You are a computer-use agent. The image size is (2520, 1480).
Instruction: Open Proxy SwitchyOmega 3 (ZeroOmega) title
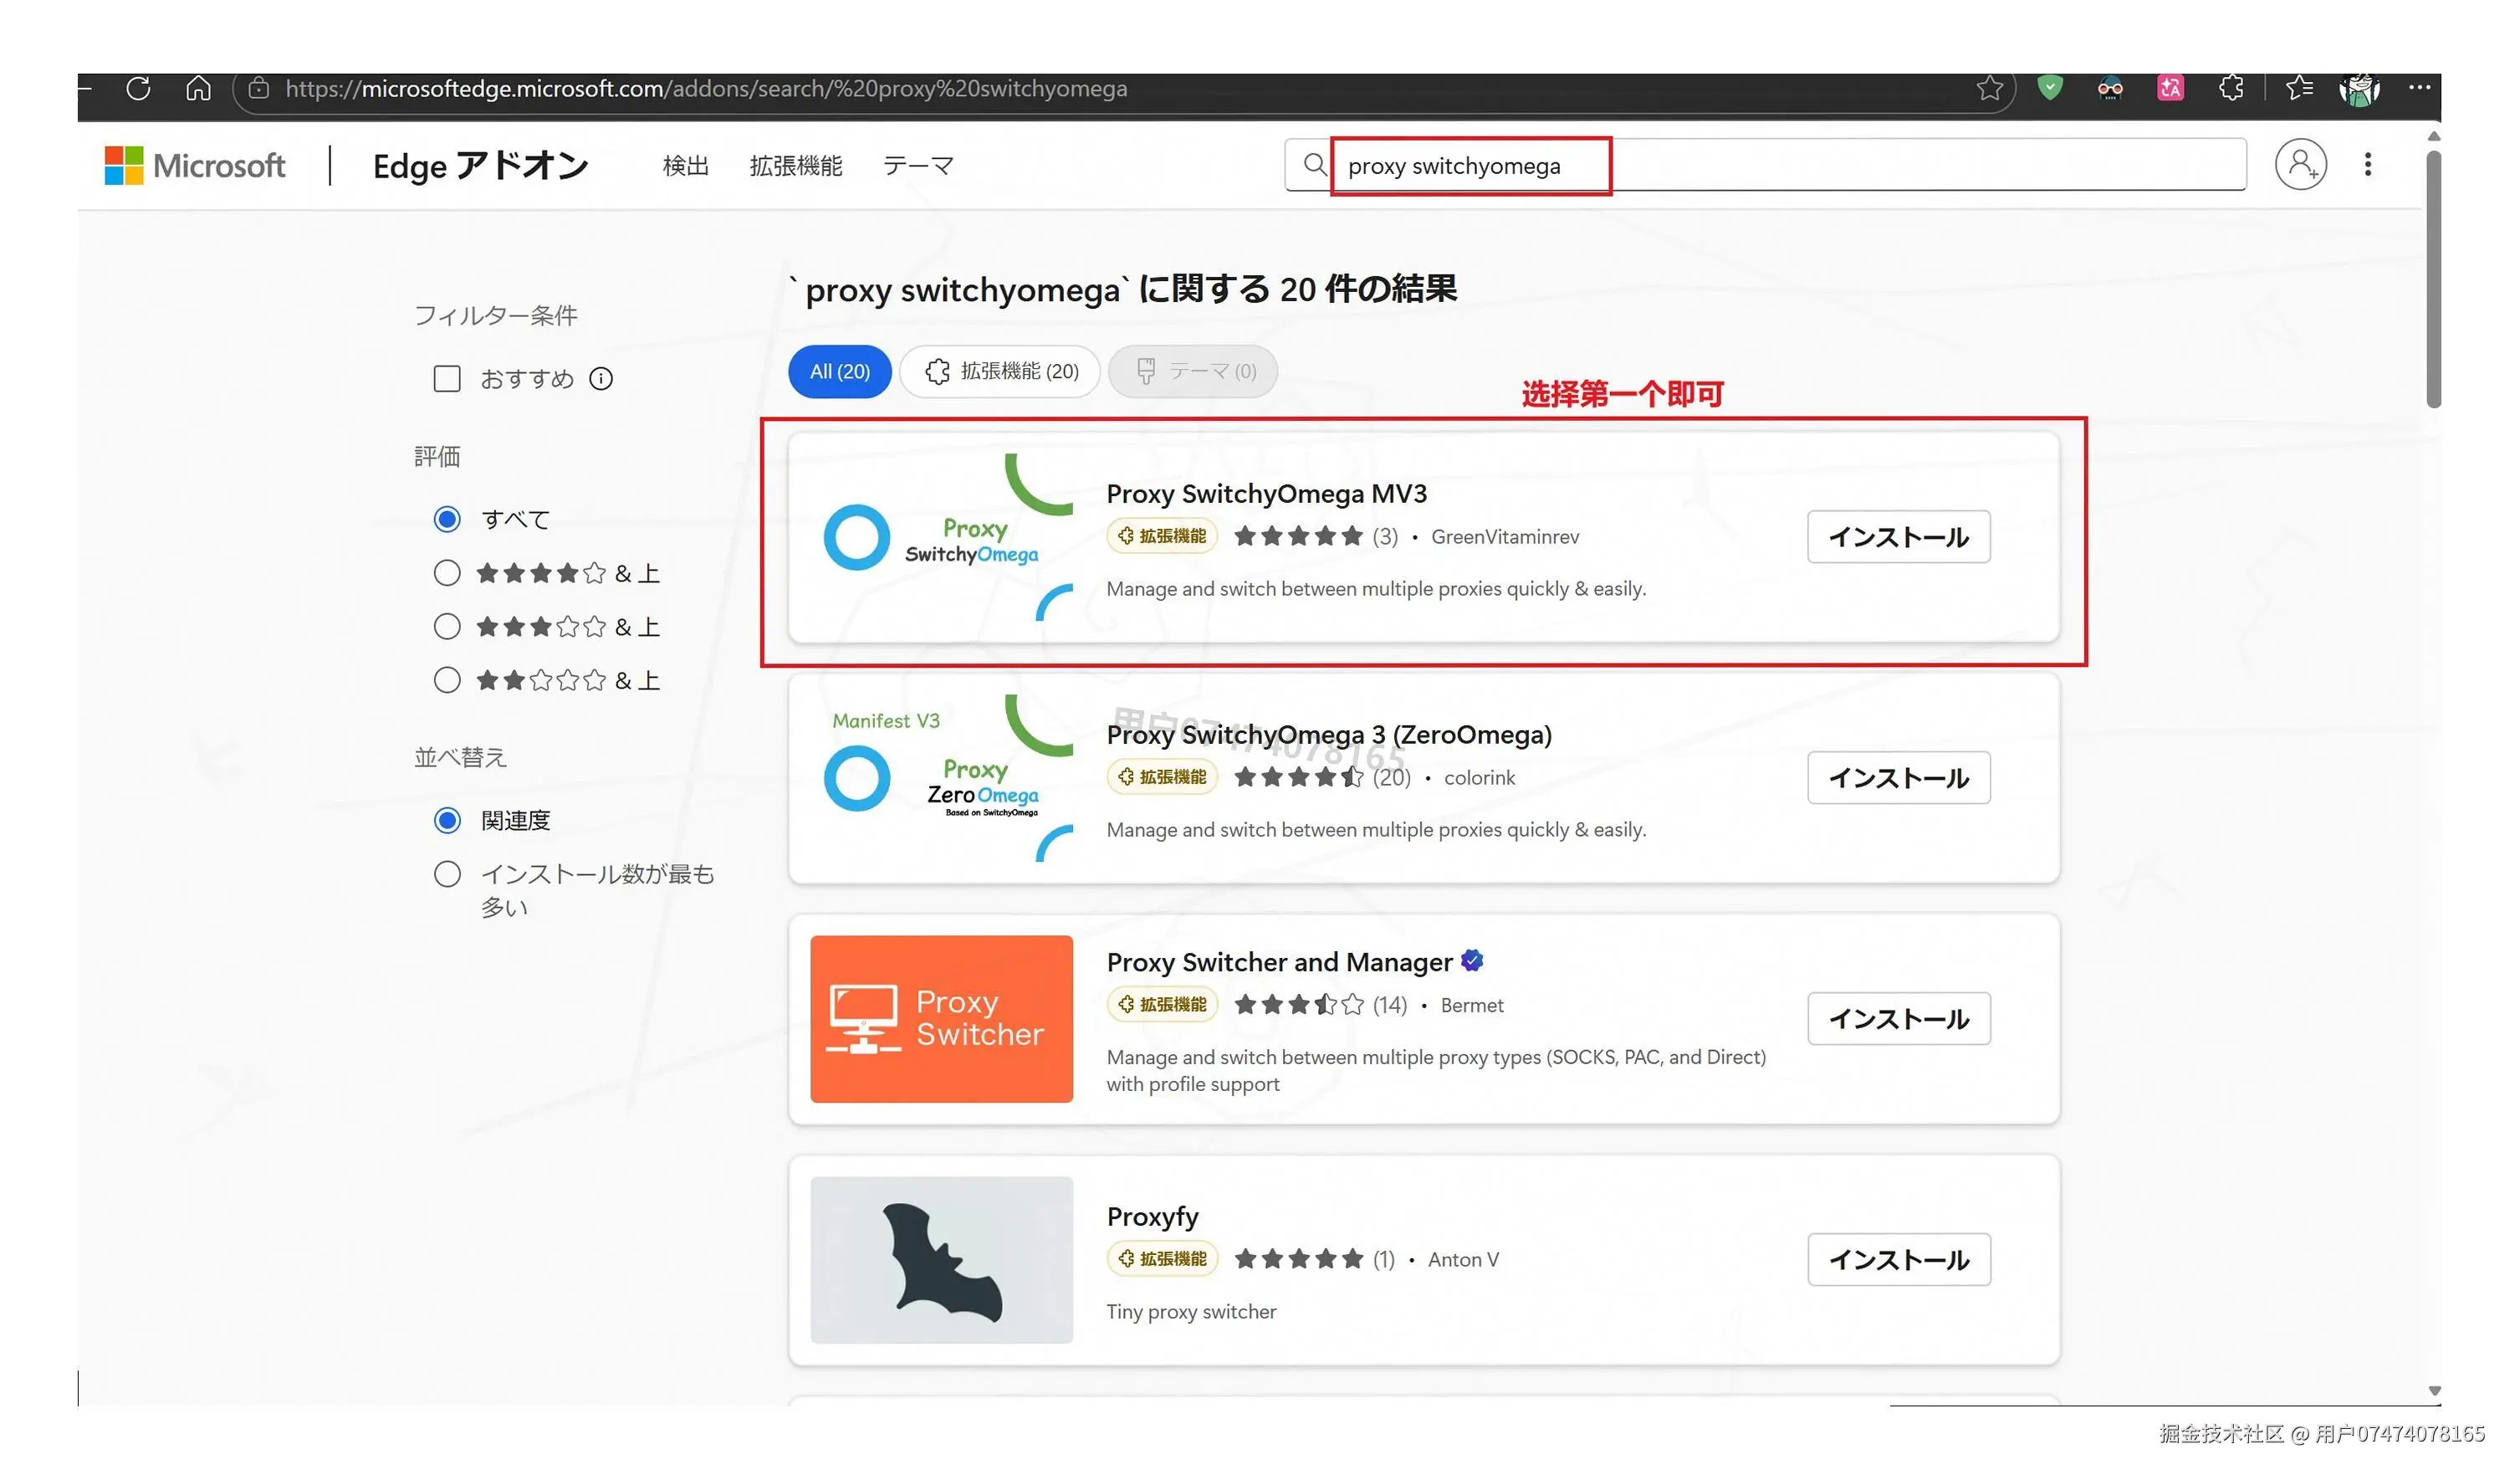coord(1329,735)
